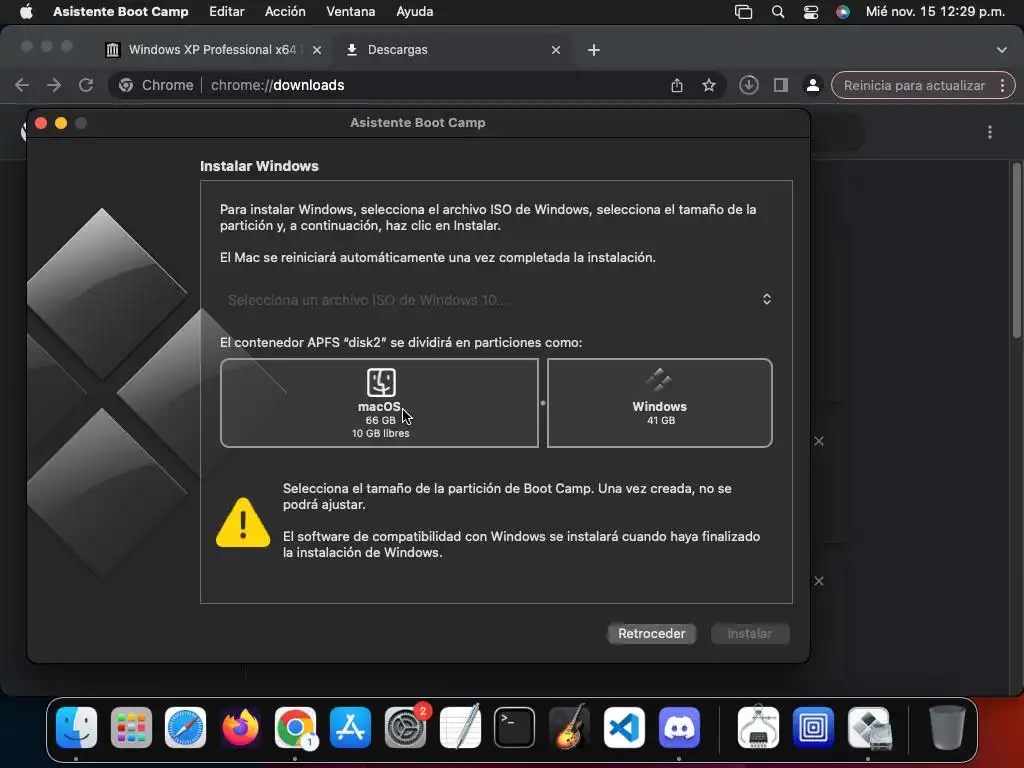The height and width of the screenshot is (768, 1024).
Task: Click Reinicia para actualizar button
Action: click(x=914, y=86)
